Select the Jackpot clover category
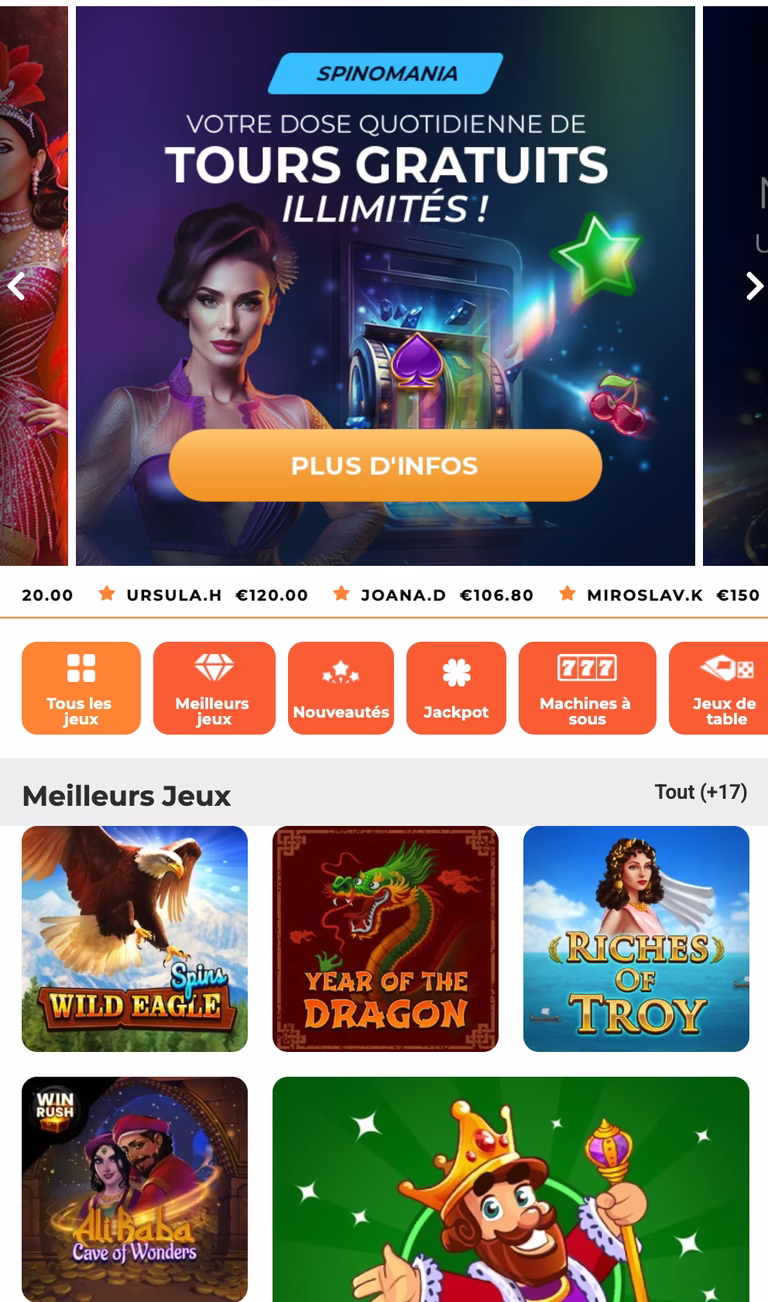768x1302 pixels. (456, 688)
